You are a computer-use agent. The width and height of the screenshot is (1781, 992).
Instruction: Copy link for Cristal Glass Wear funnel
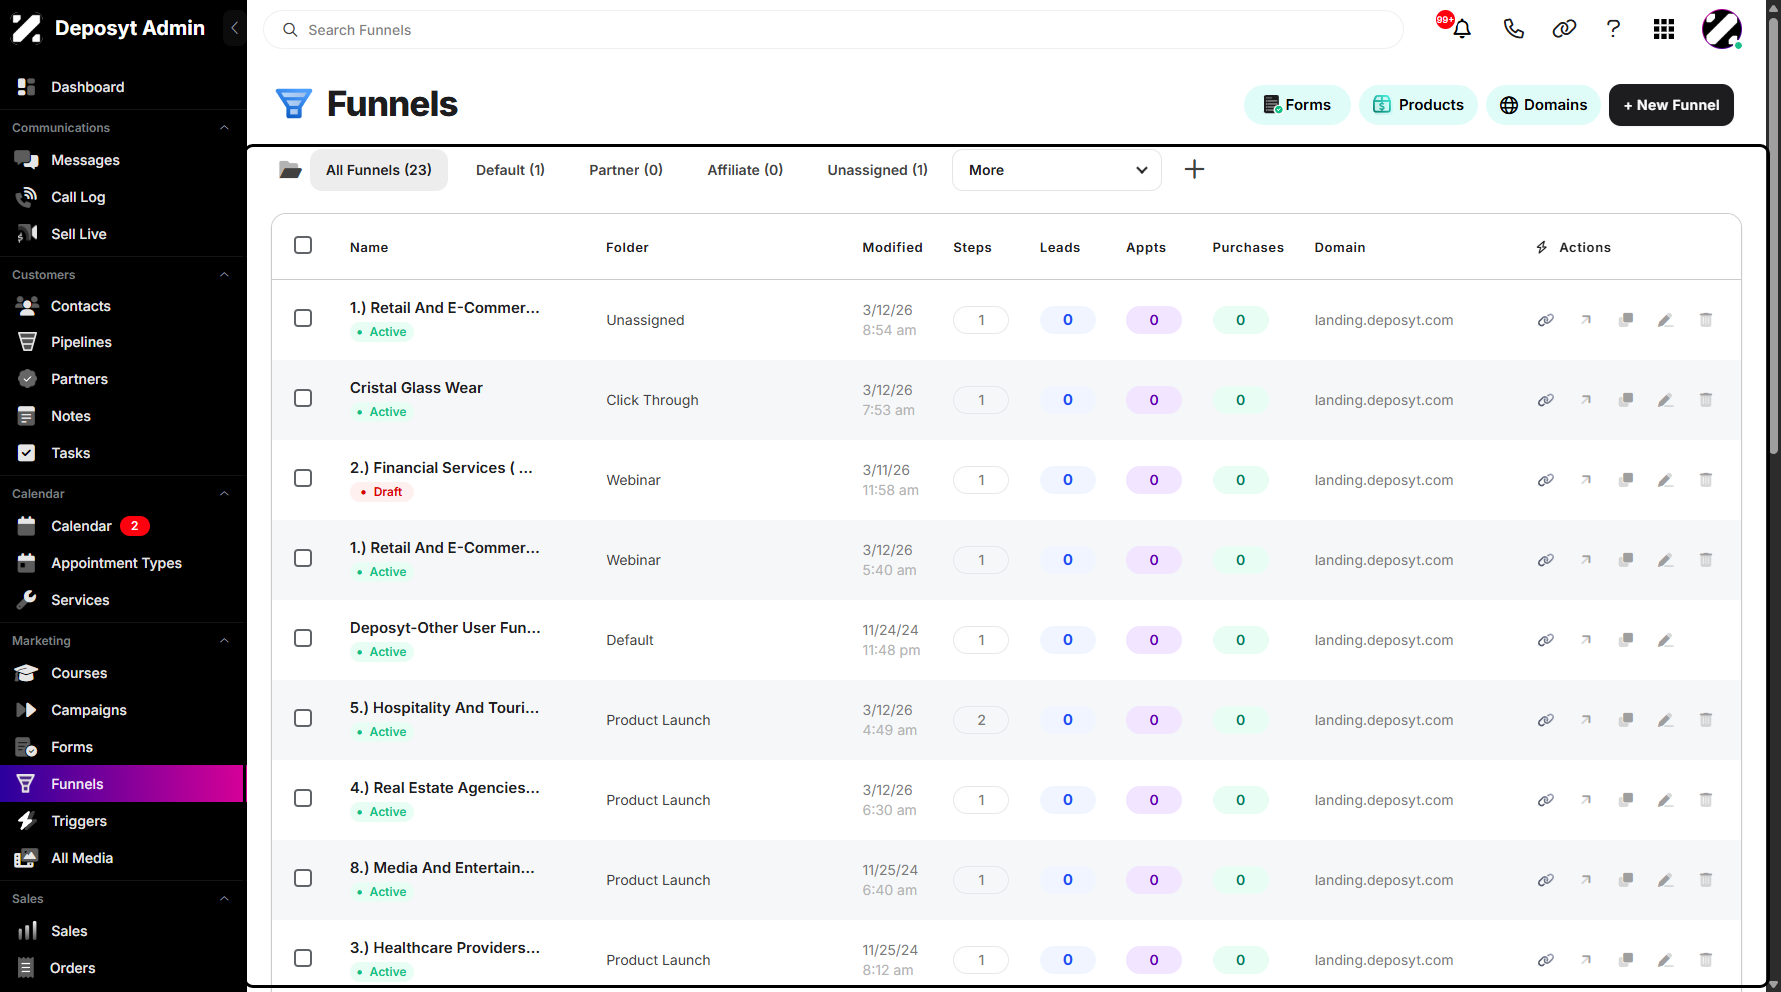(1545, 400)
